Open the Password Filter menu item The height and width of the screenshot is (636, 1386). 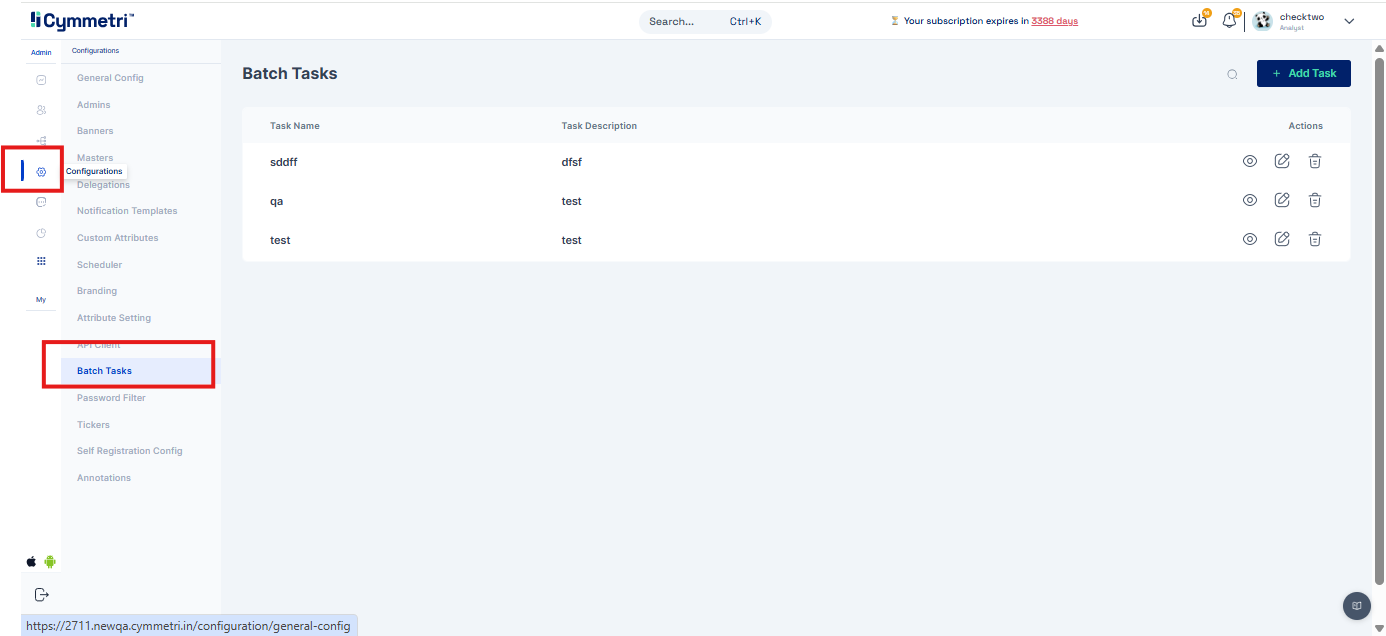click(111, 398)
